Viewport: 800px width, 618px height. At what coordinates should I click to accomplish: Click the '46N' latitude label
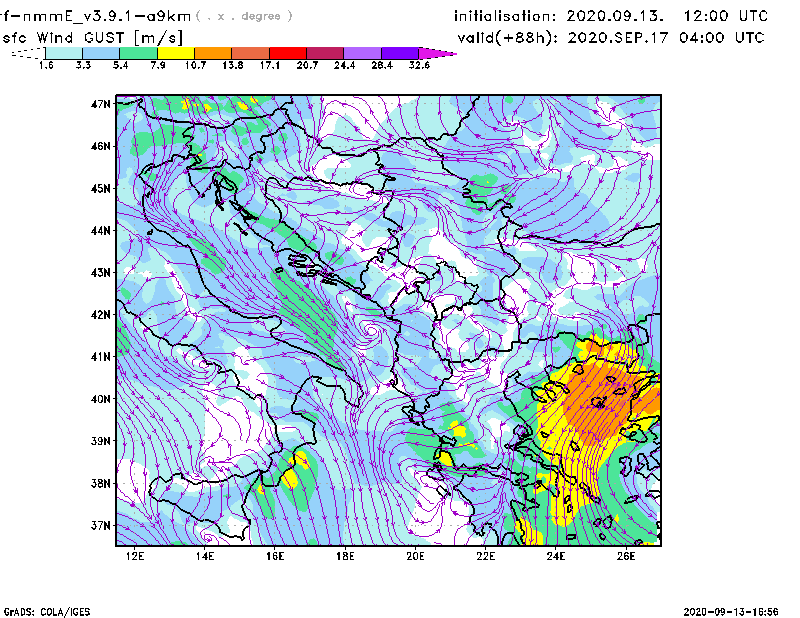coord(101,146)
